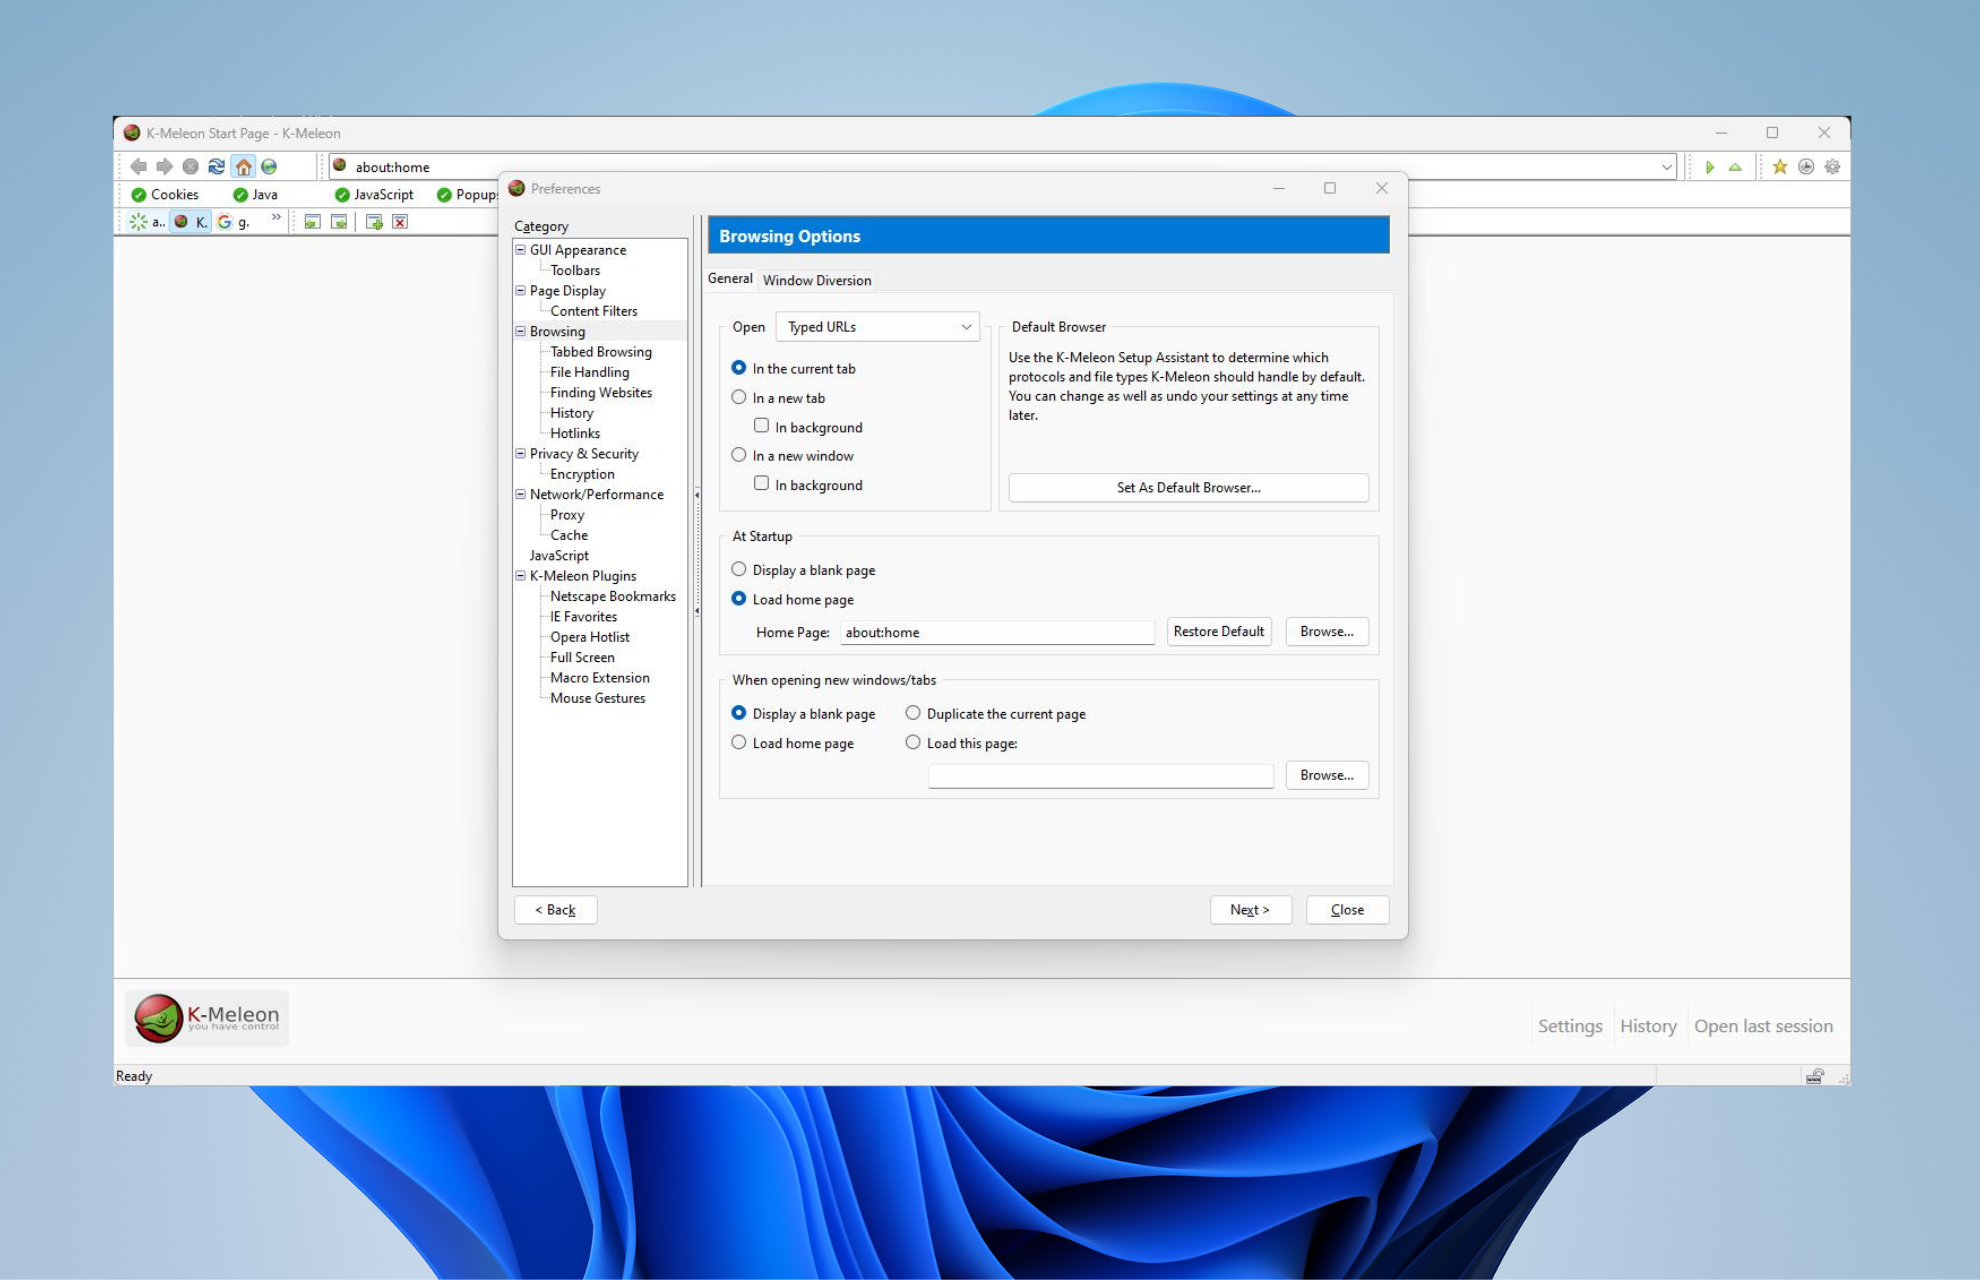
Task: Click the Next > button
Action: tap(1250, 910)
